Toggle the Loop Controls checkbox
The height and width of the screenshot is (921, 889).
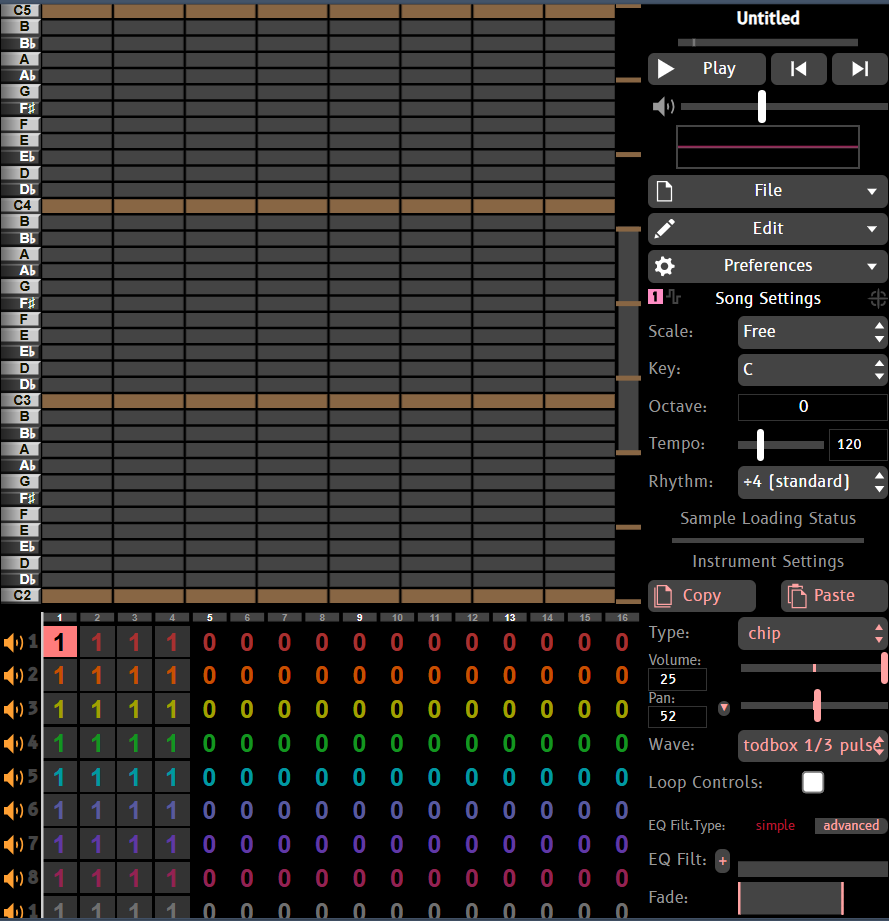pyautogui.click(x=813, y=782)
